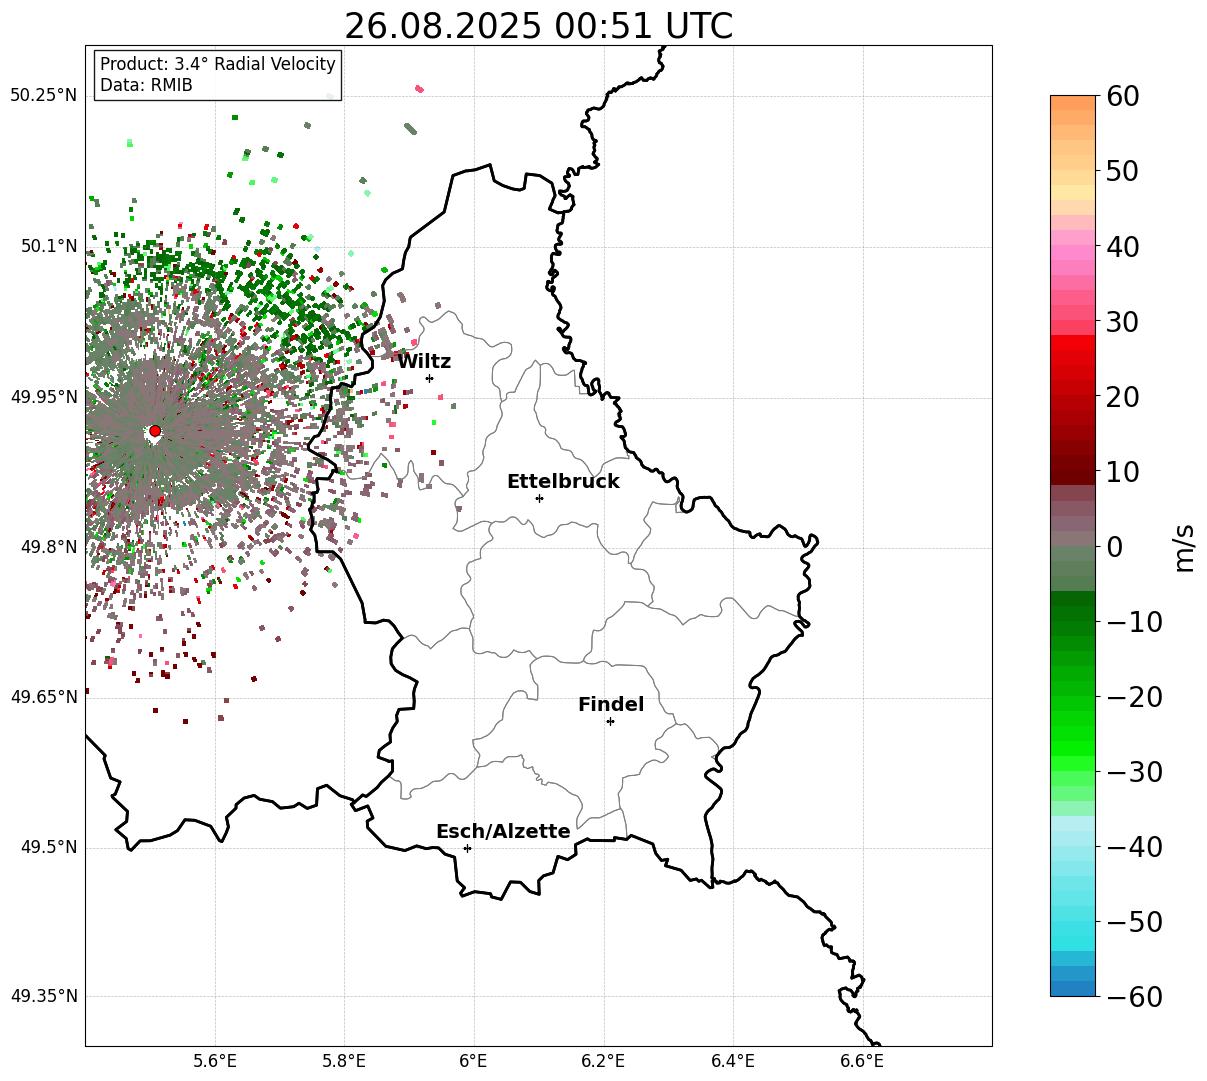Viewport: 1207px width, 1081px height.
Task: Pick the bright red 25 m/s colorbar swatch
Action: click(x=1073, y=358)
